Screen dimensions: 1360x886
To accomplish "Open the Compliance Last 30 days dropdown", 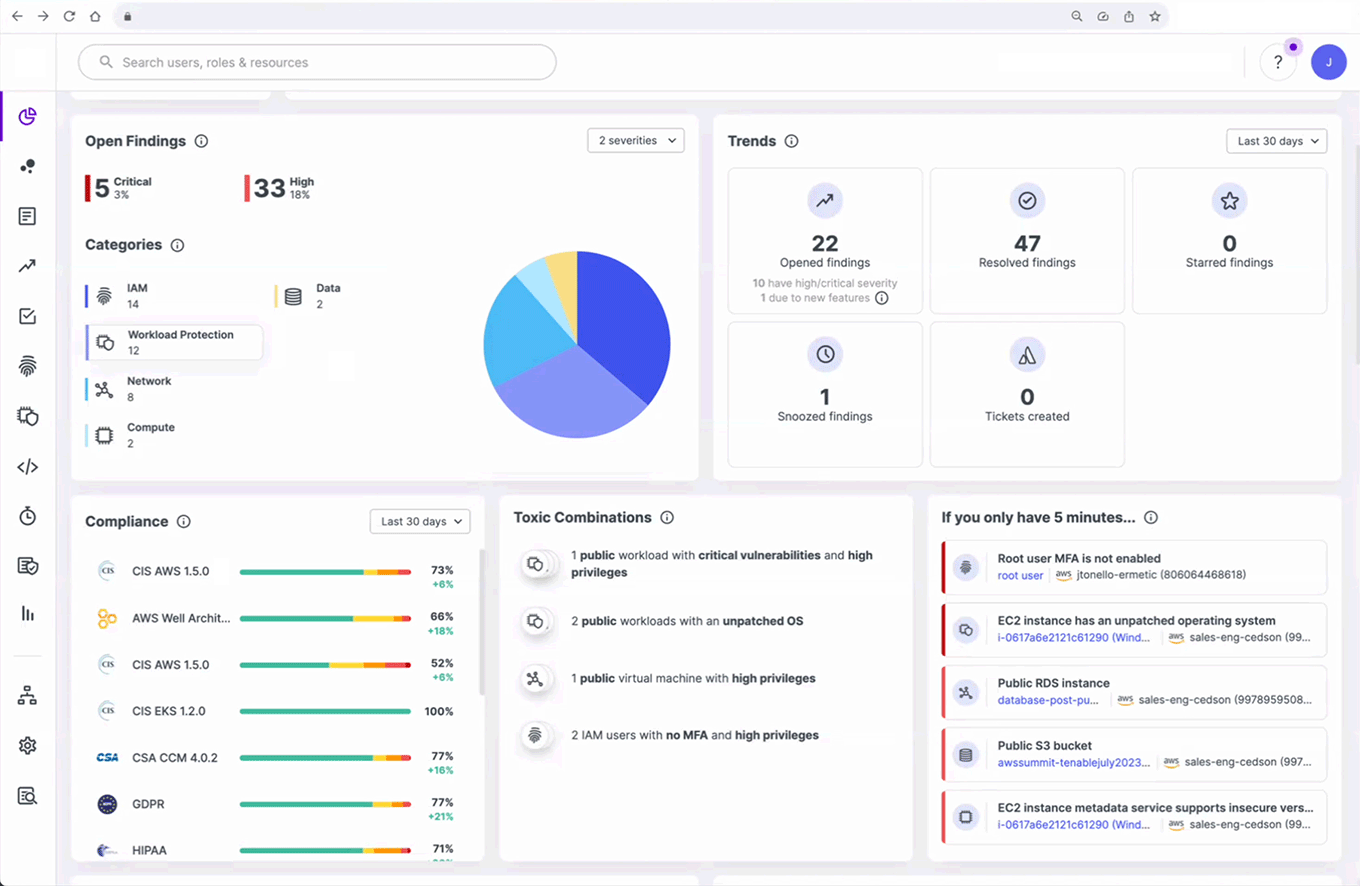I will (420, 521).
